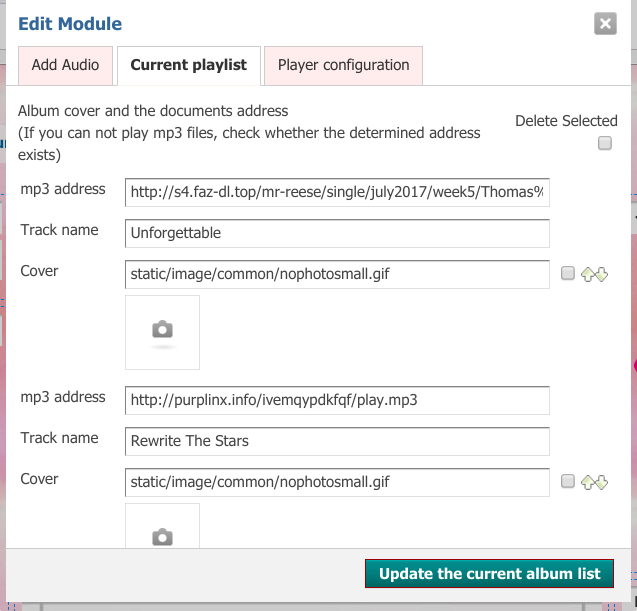This screenshot has height=611, width=637.
Task: Move the Unforgettable track down
Action: (x=601, y=274)
